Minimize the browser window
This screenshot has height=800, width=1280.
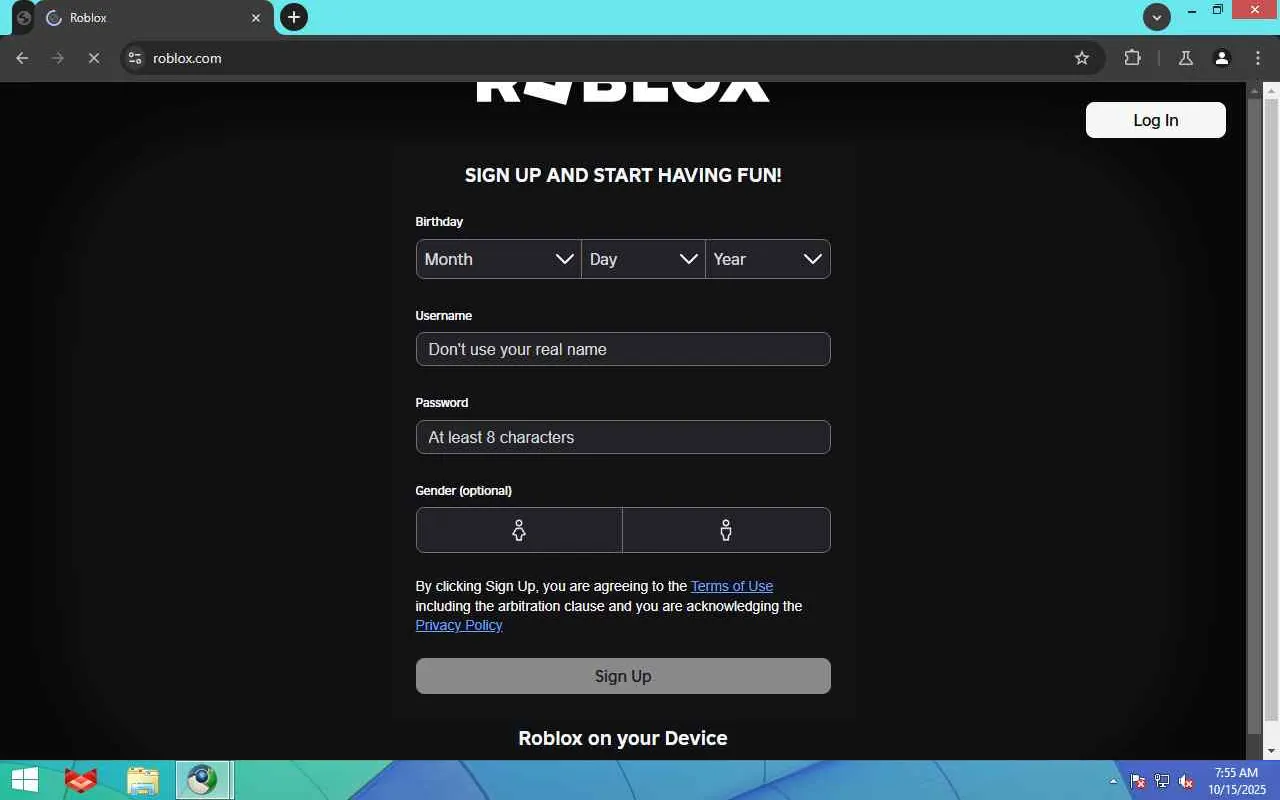(1192, 10)
